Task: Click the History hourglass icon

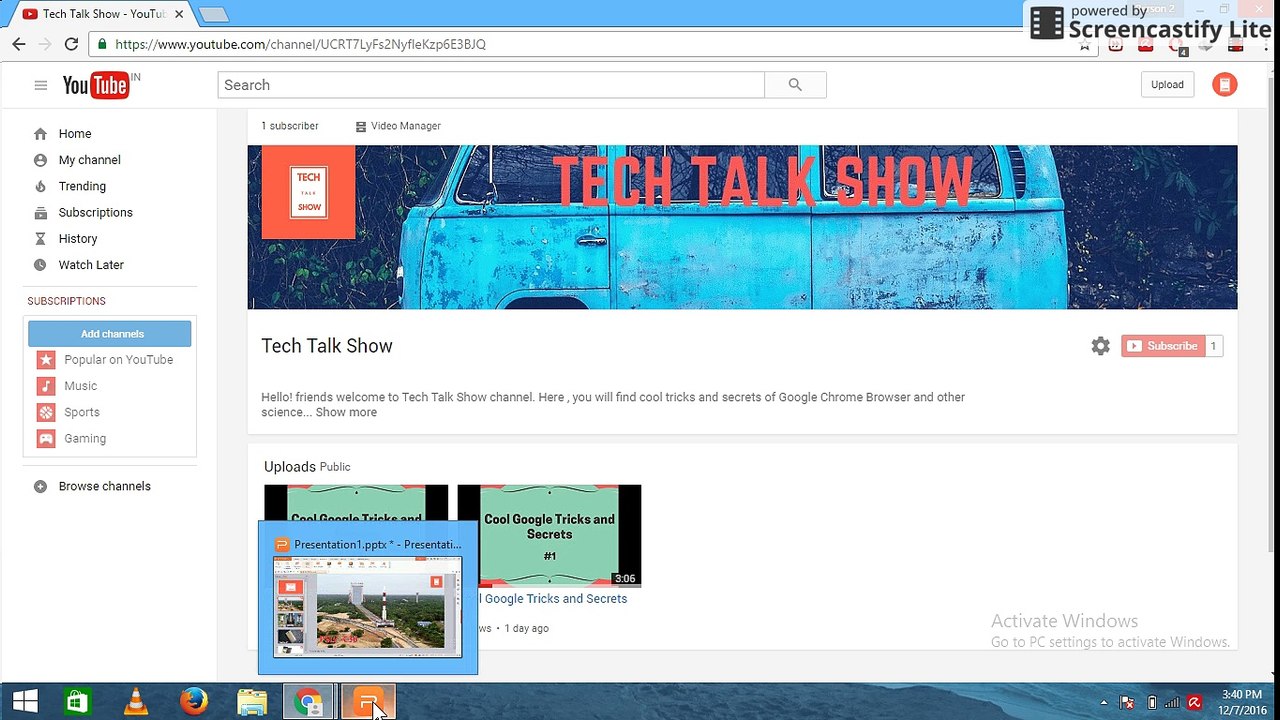Action: tap(40, 239)
